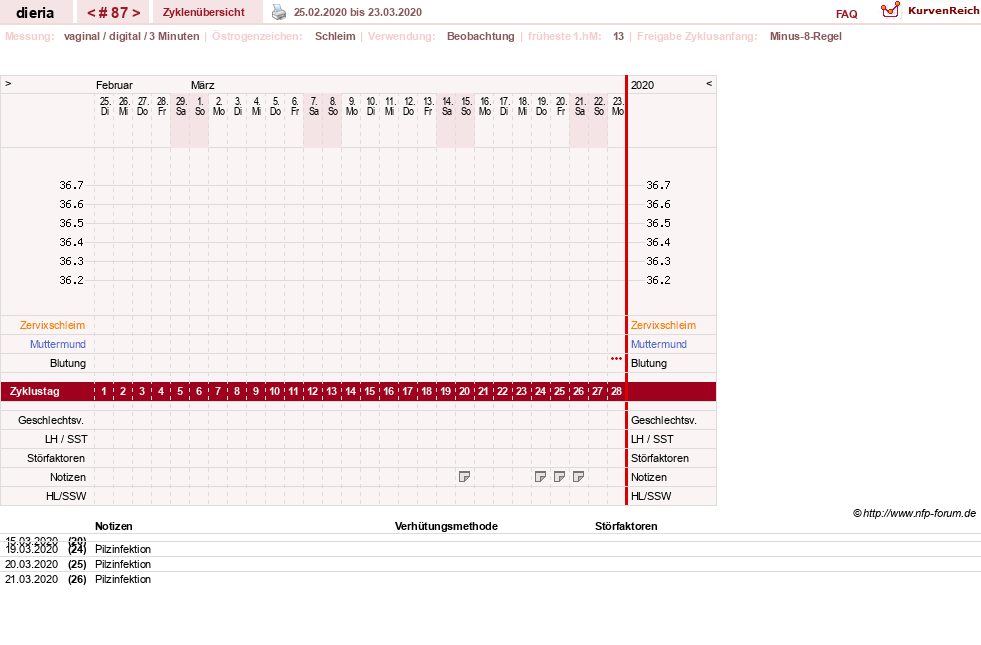Image resolution: width=981 pixels, height=645 pixels.
Task: Click the Februar month label
Action: [114, 85]
